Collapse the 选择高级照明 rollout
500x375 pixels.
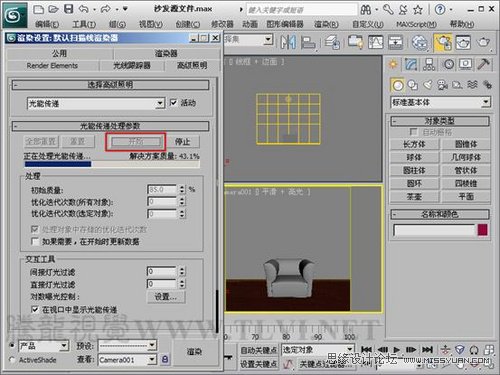(110, 85)
